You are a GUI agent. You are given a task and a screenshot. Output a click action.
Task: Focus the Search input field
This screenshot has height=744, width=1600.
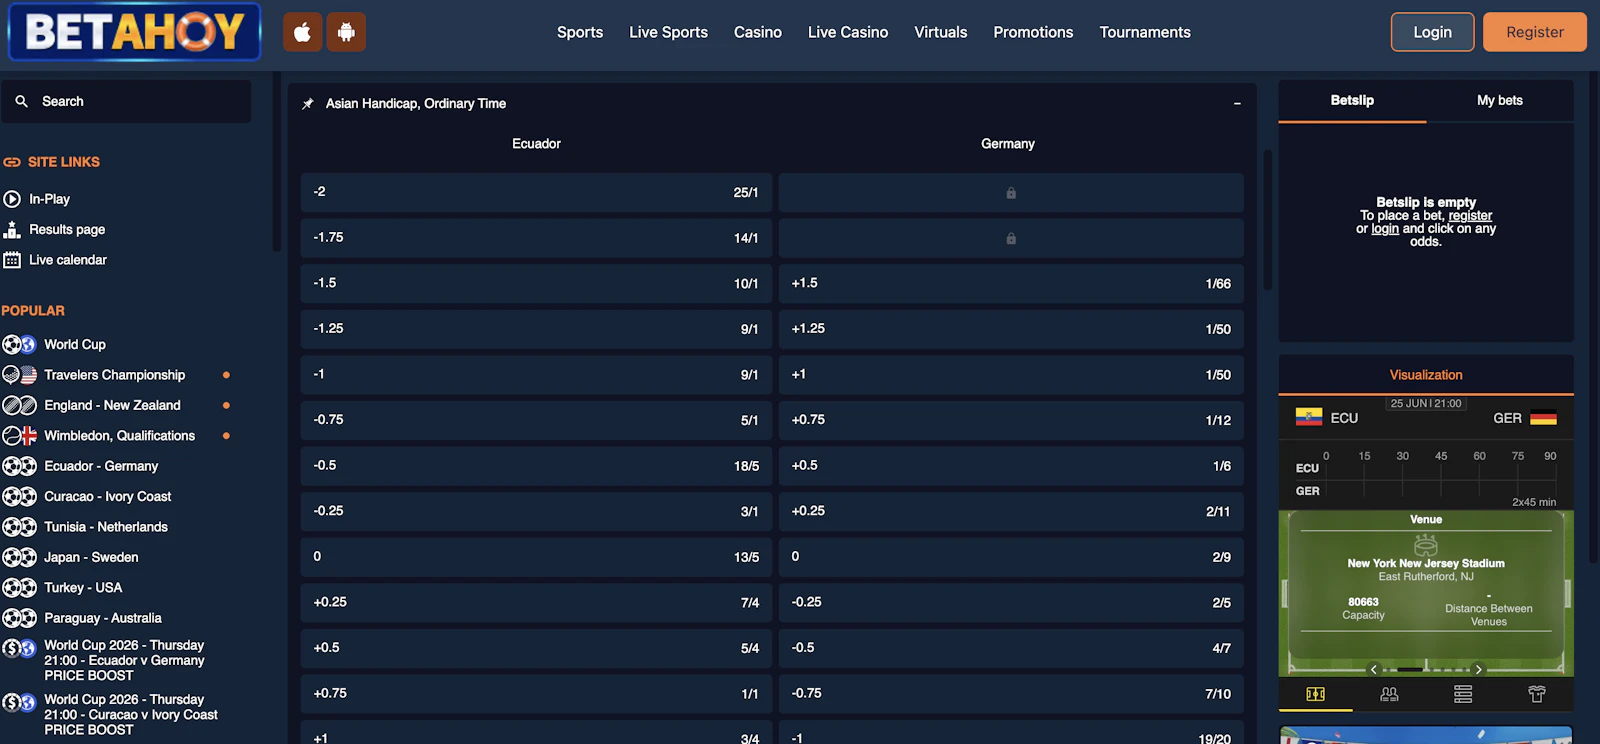pos(127,101)
